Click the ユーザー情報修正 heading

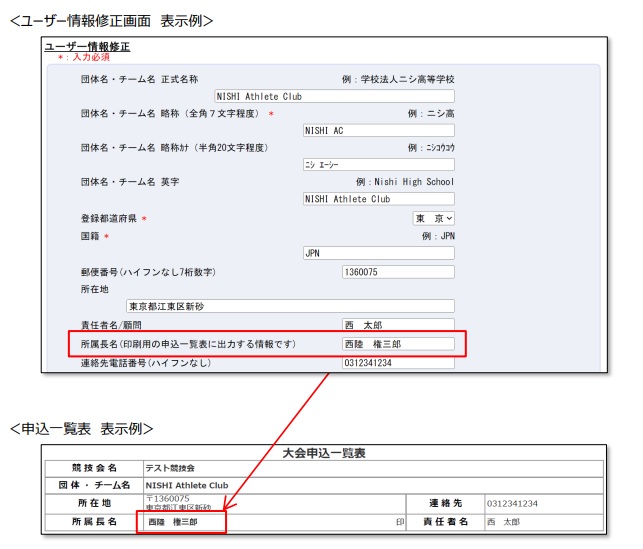(x=87, y=46)
